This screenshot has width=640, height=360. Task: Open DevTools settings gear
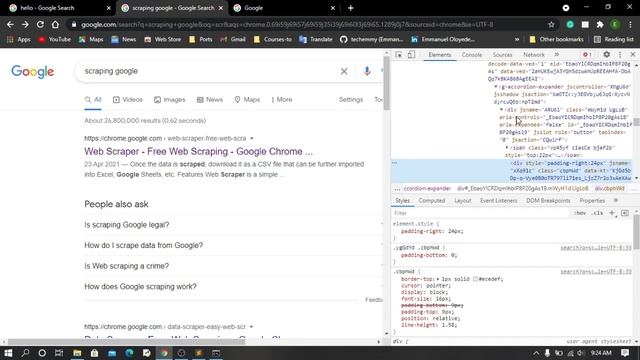pos(607,55)
